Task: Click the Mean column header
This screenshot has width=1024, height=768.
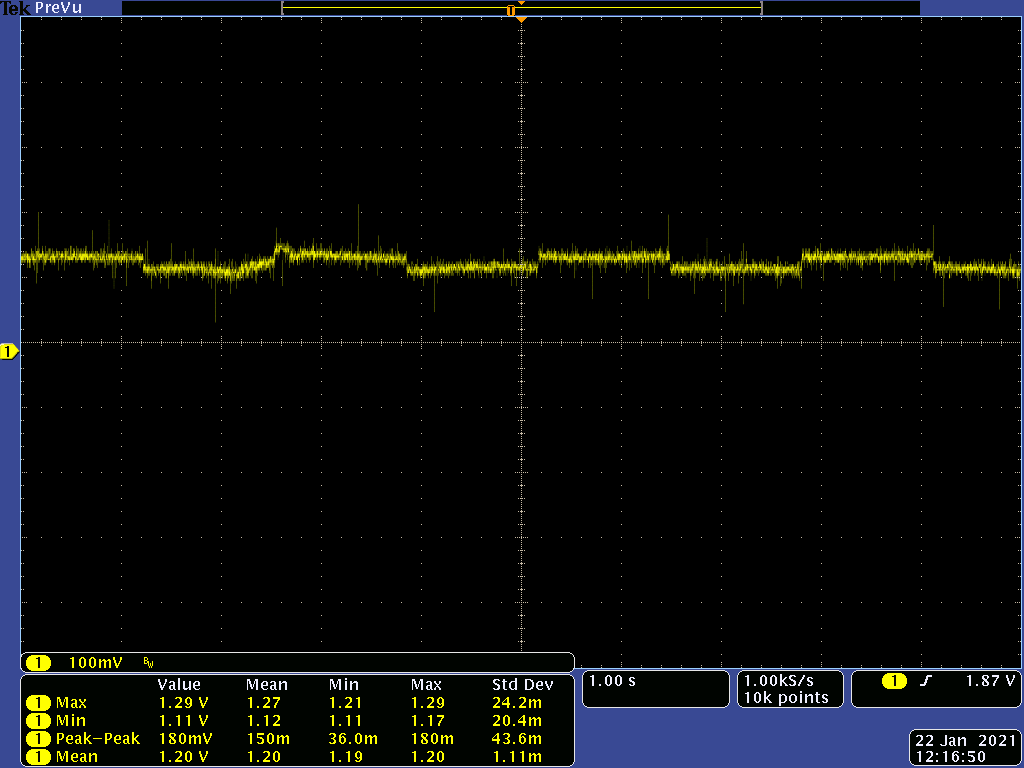Action: click(x=266, y=685)
